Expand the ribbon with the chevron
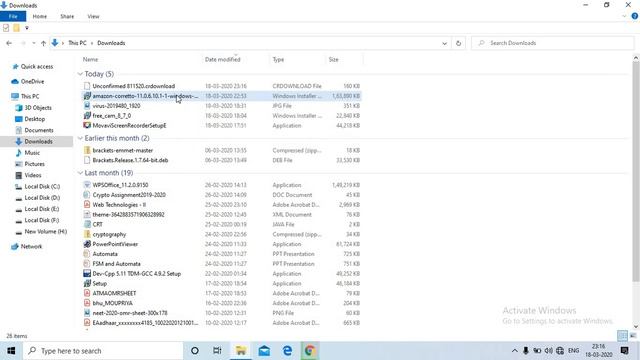 (624, 16)
